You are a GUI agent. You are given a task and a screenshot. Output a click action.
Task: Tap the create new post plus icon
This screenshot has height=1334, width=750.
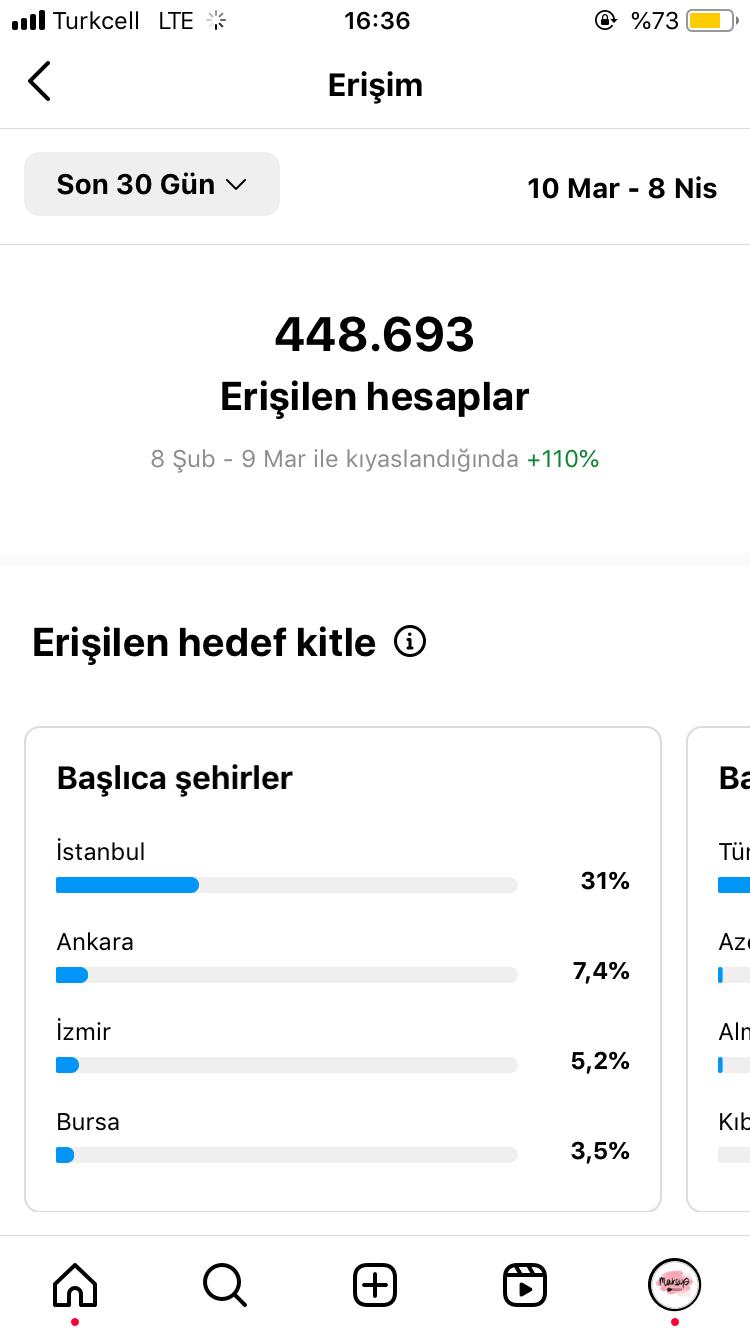tap(375, 1284)
